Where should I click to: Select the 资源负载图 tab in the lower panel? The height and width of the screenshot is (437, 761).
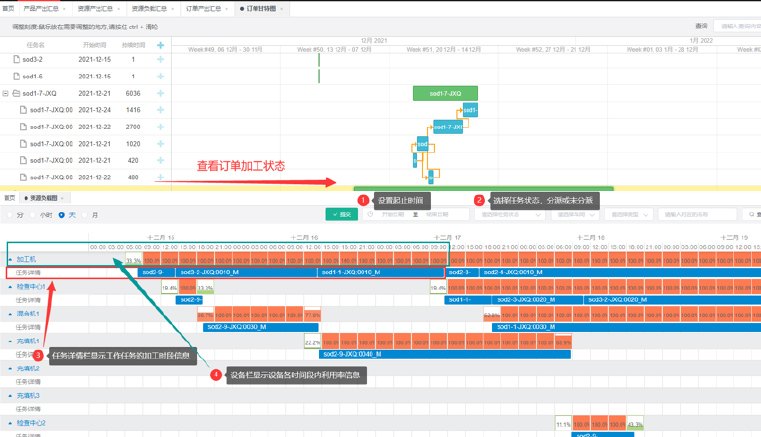point(44,198)
